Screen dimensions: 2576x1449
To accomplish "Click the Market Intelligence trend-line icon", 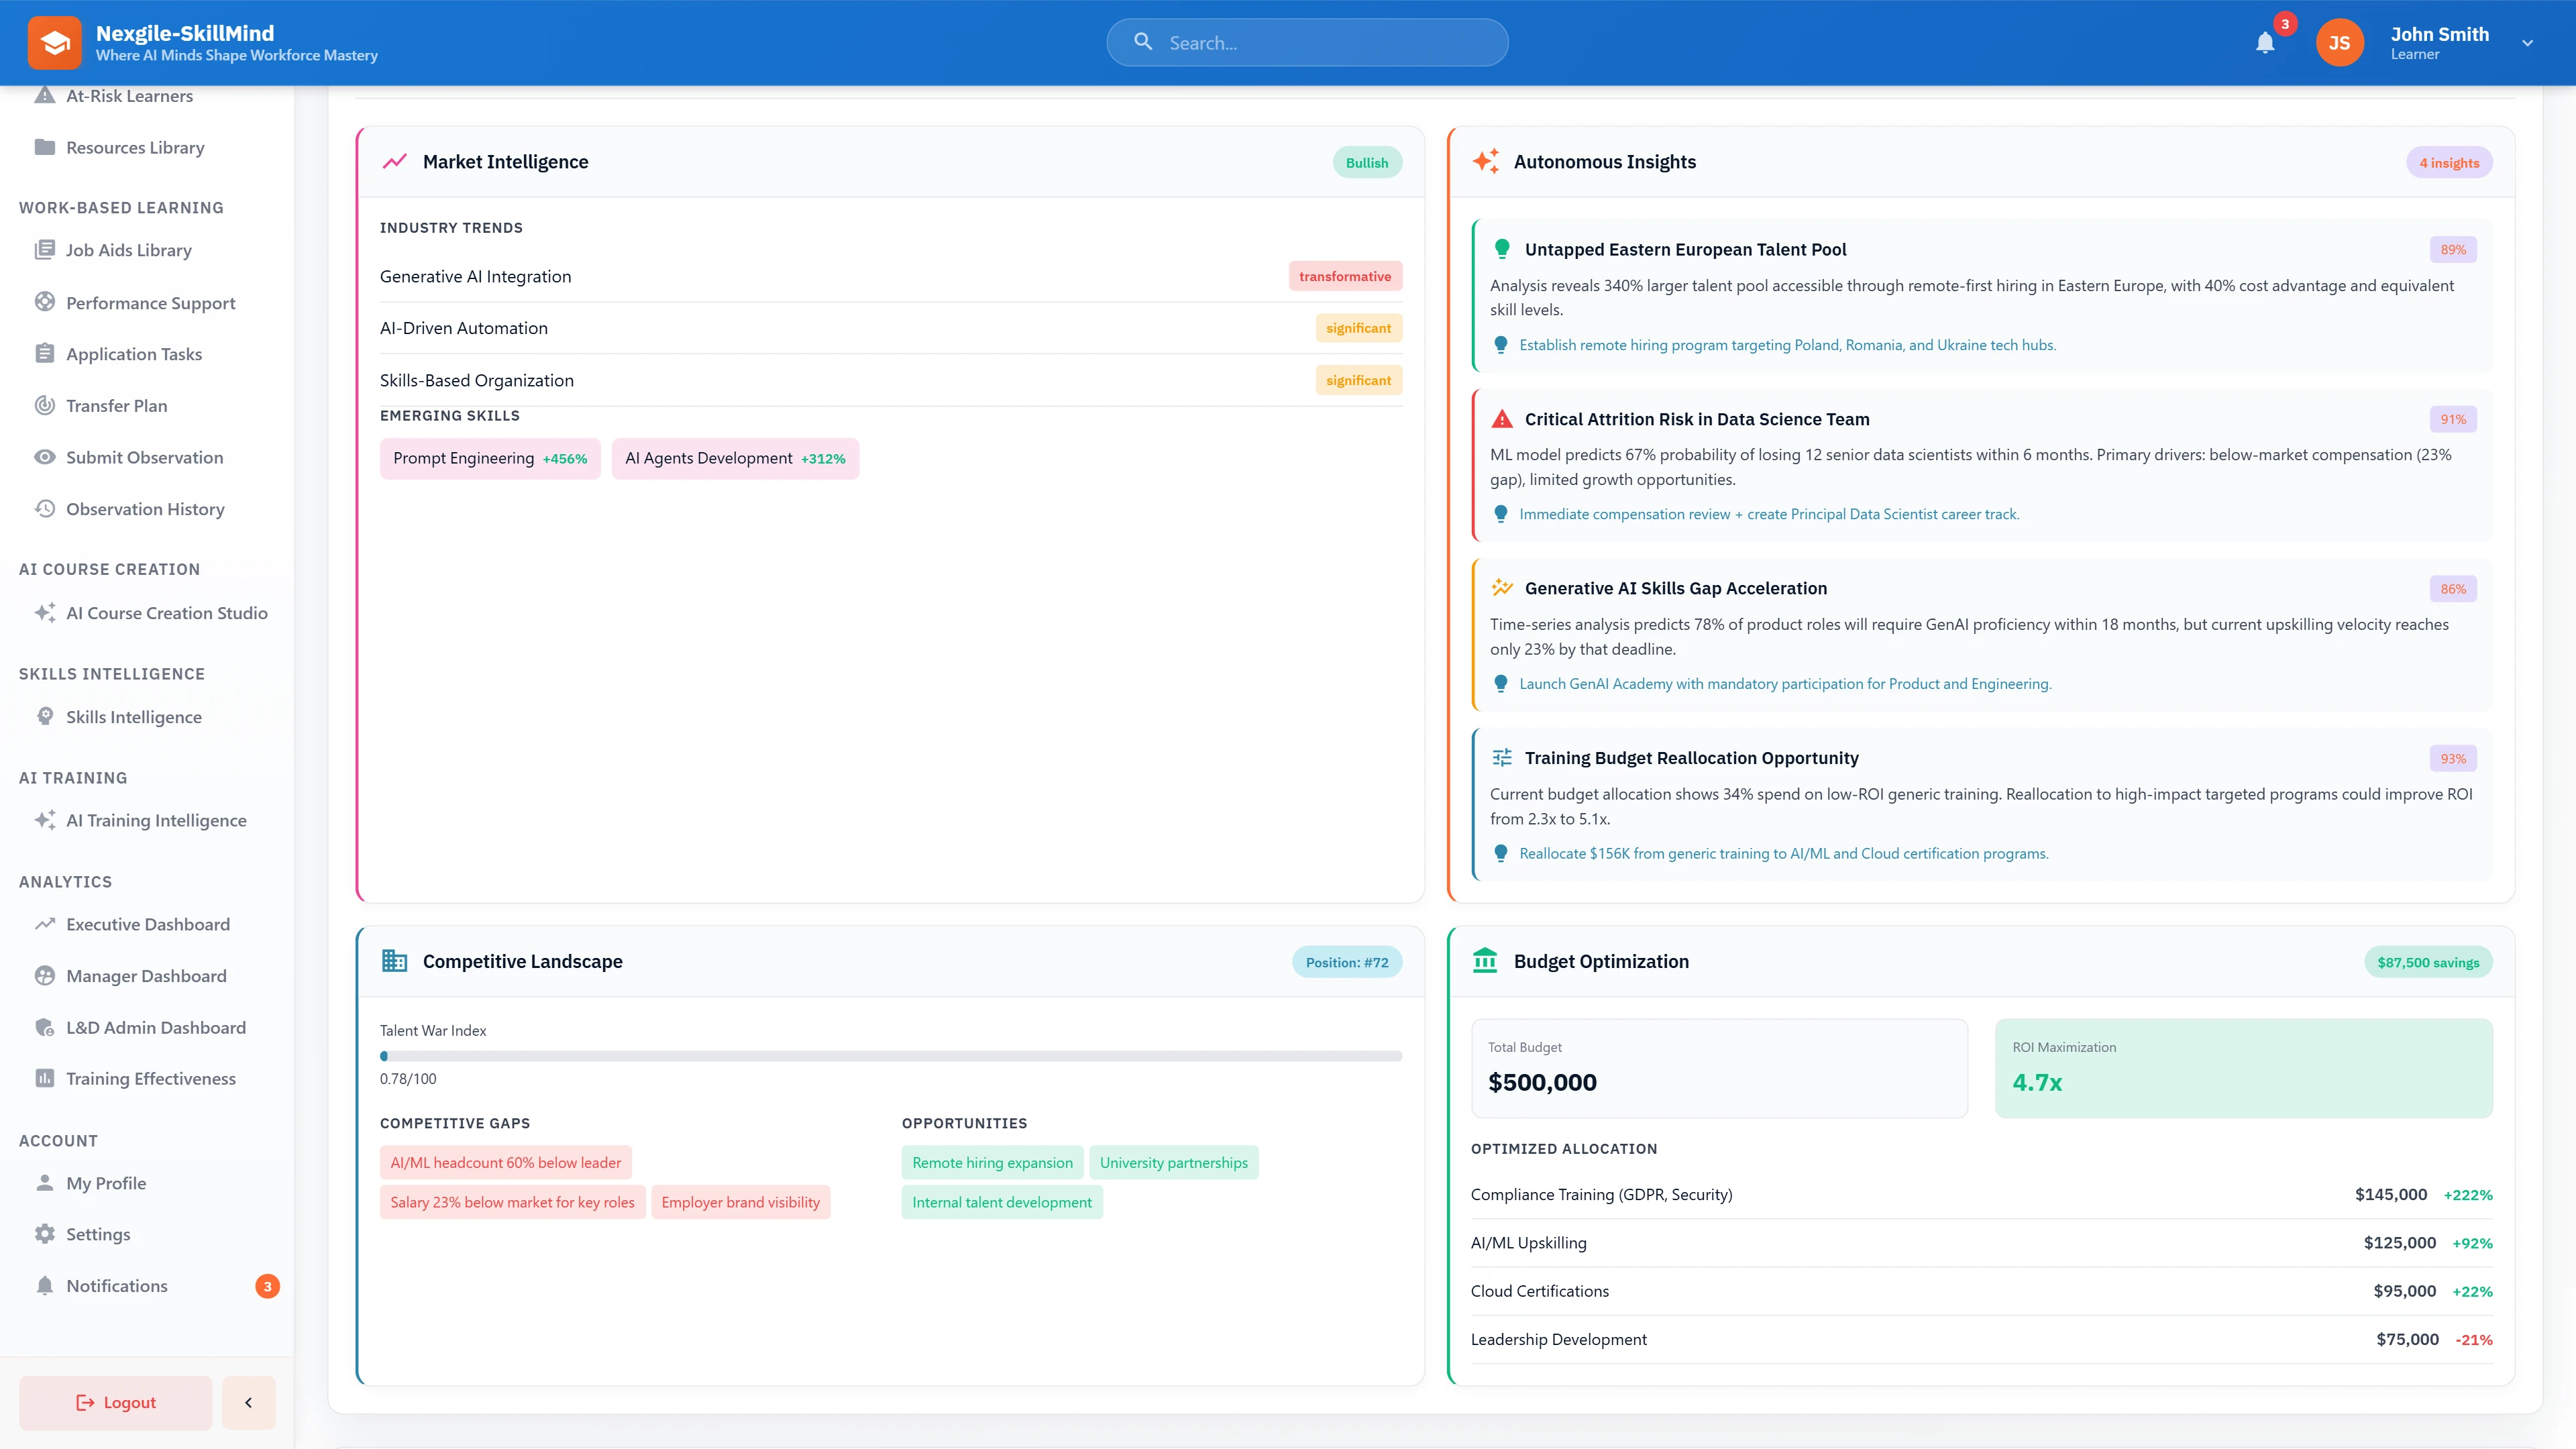I will coord(394,161).
